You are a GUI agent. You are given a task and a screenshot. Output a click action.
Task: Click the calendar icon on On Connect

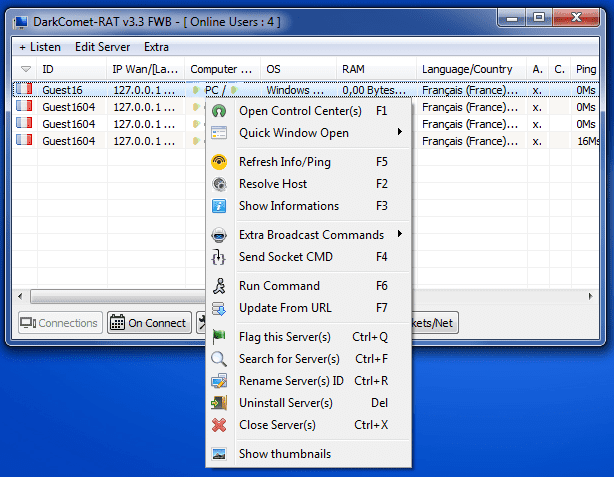tap(117, 322)
